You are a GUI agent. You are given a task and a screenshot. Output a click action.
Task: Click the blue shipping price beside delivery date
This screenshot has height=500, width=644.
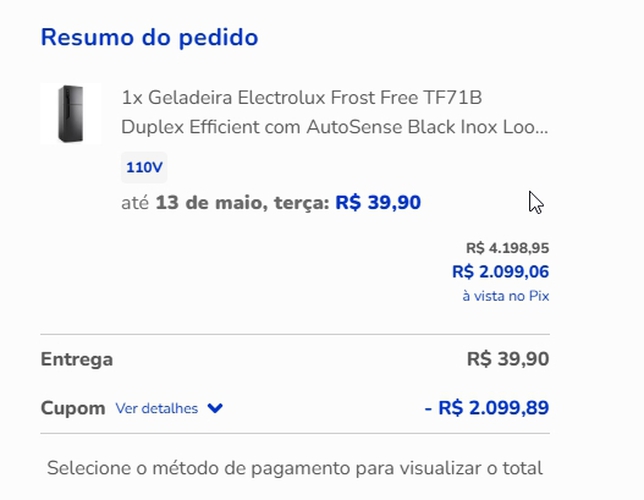click(378, 203)
